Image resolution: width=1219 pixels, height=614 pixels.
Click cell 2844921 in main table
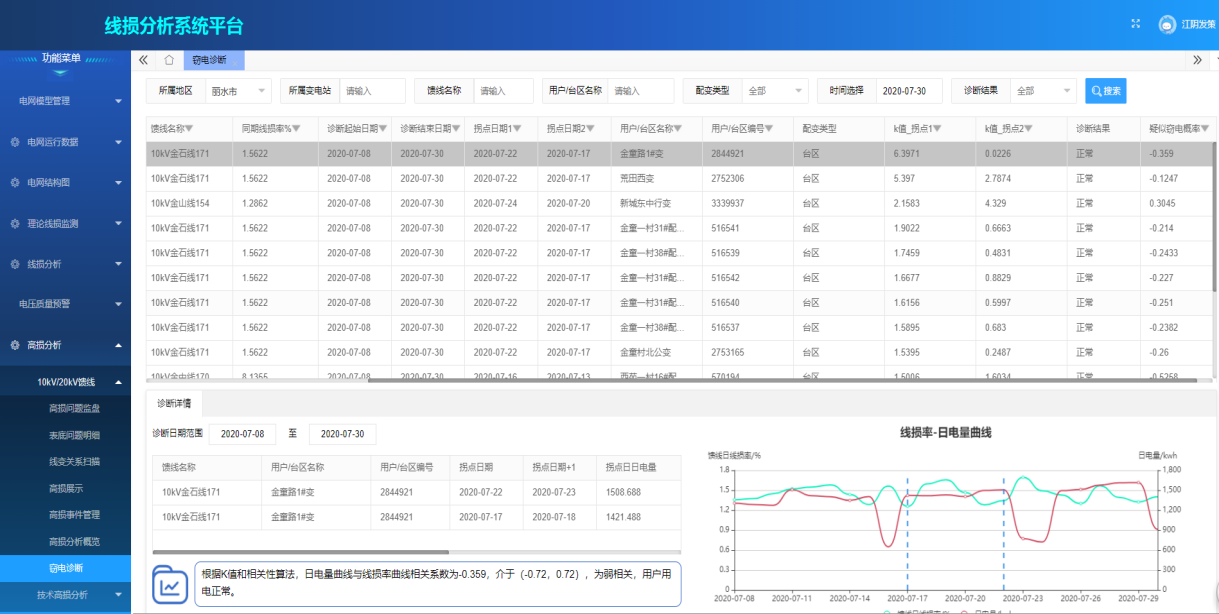click(727, 154)
